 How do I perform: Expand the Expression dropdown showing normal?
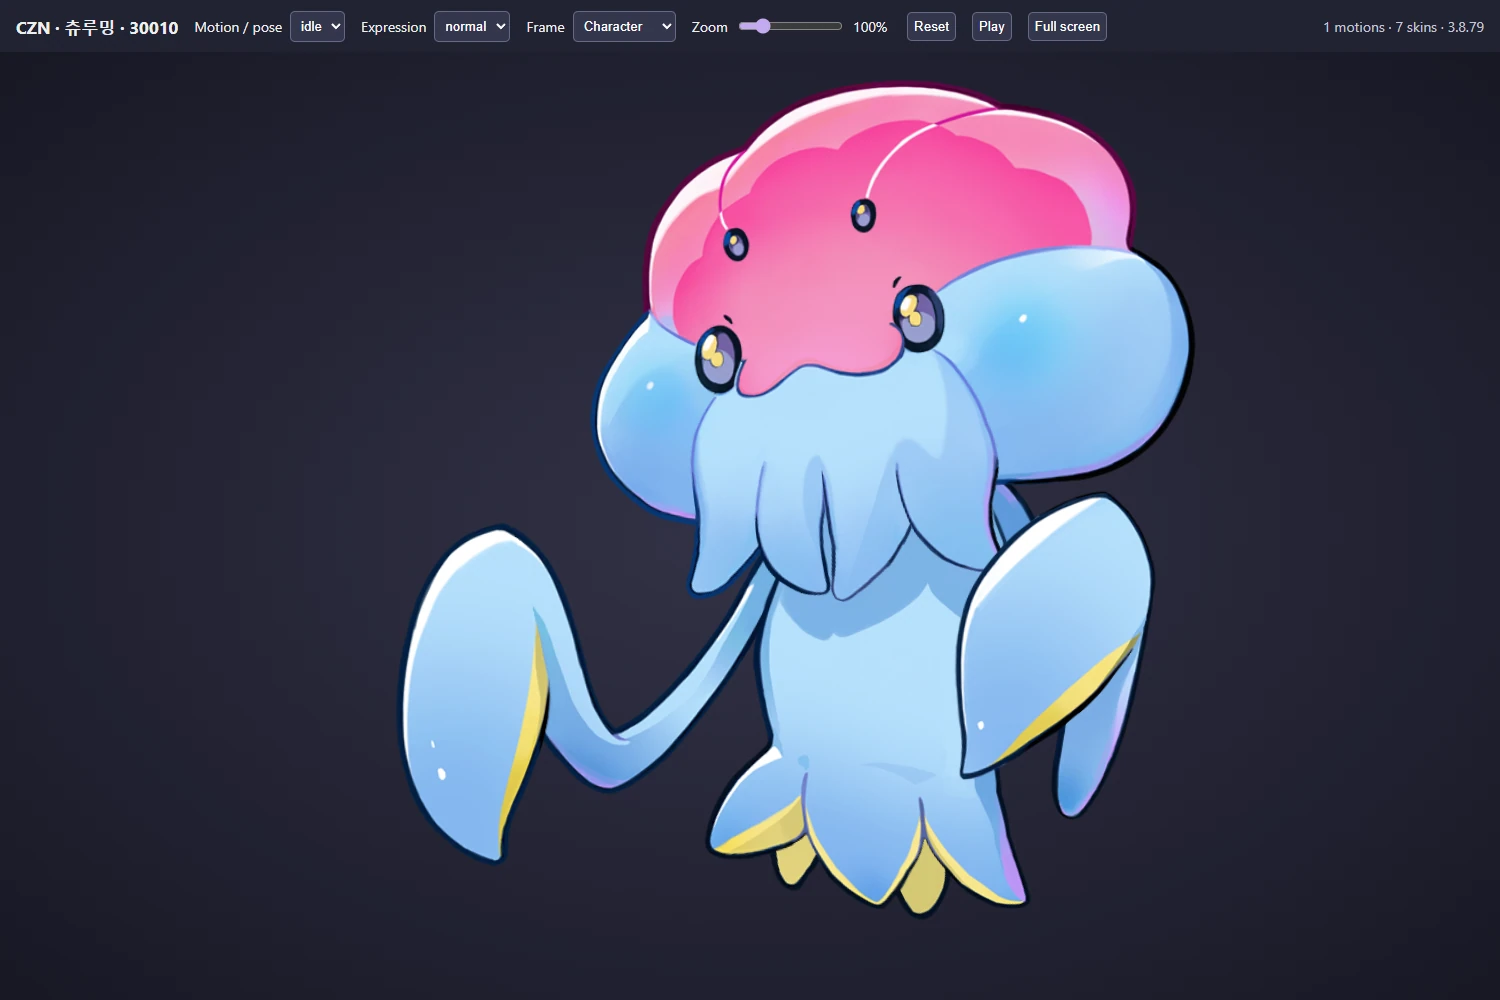[x=472, y=27]
